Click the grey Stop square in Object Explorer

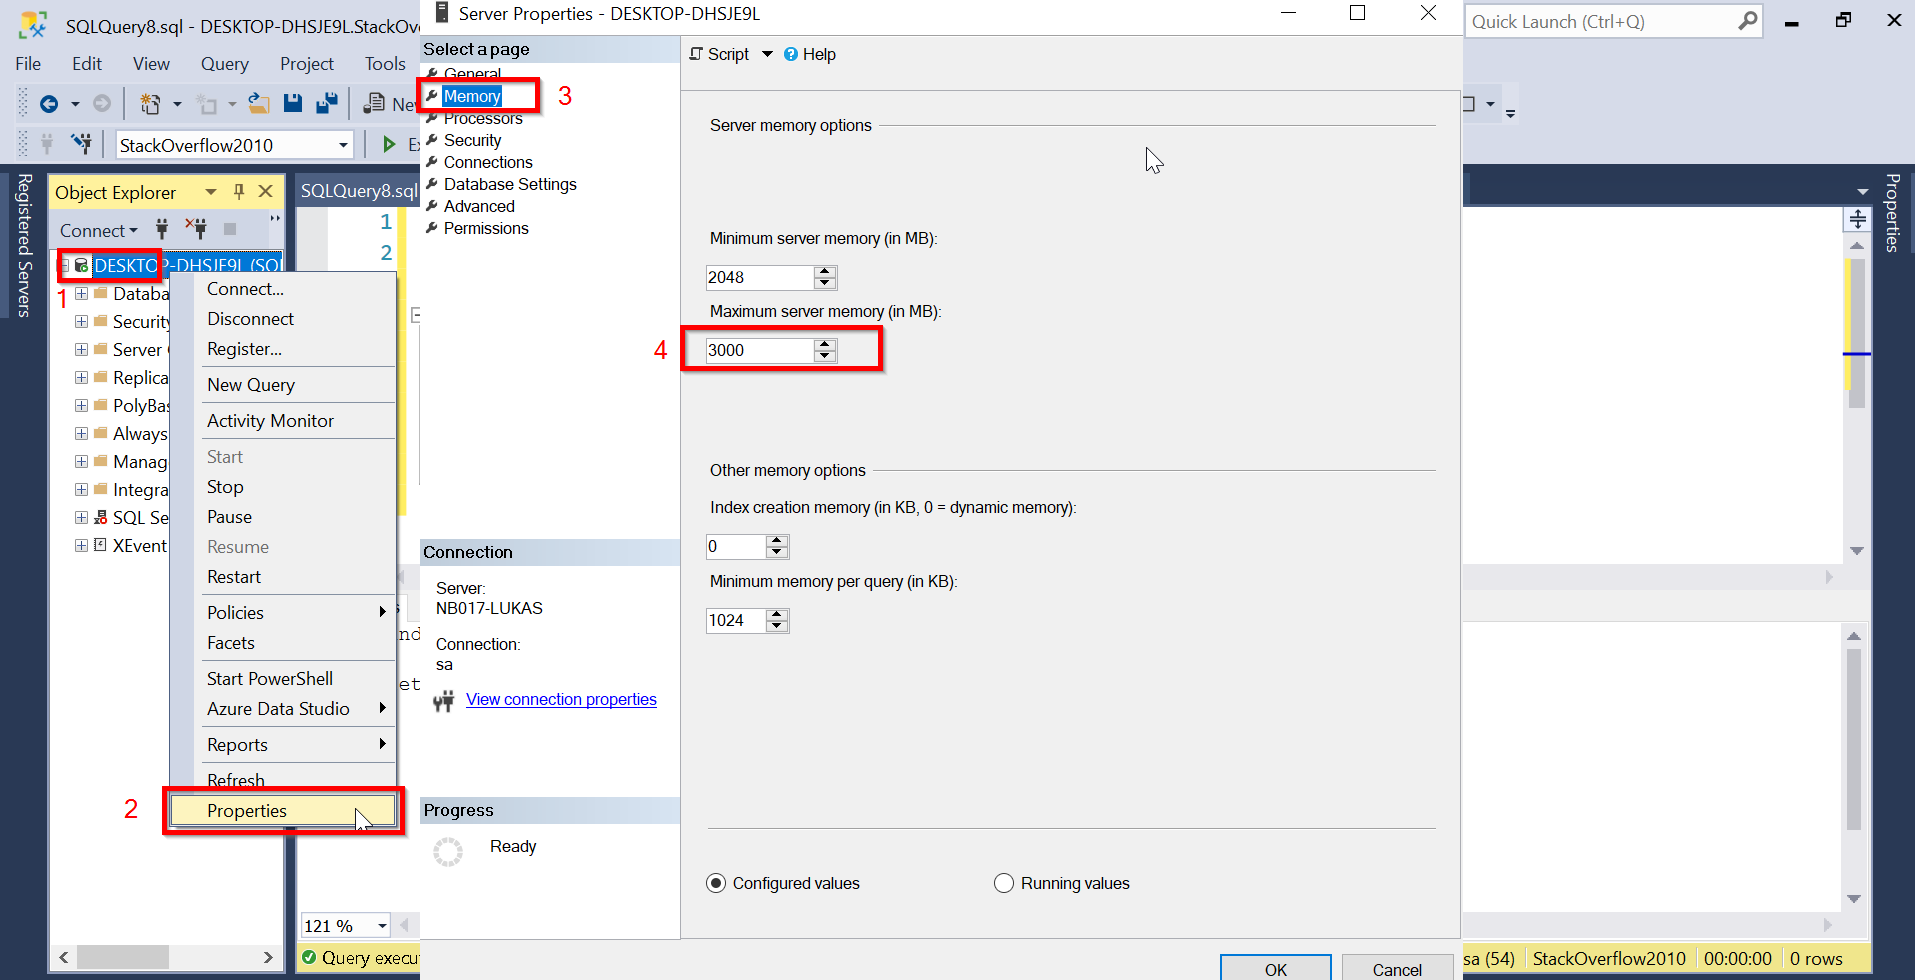pos(230,229)
